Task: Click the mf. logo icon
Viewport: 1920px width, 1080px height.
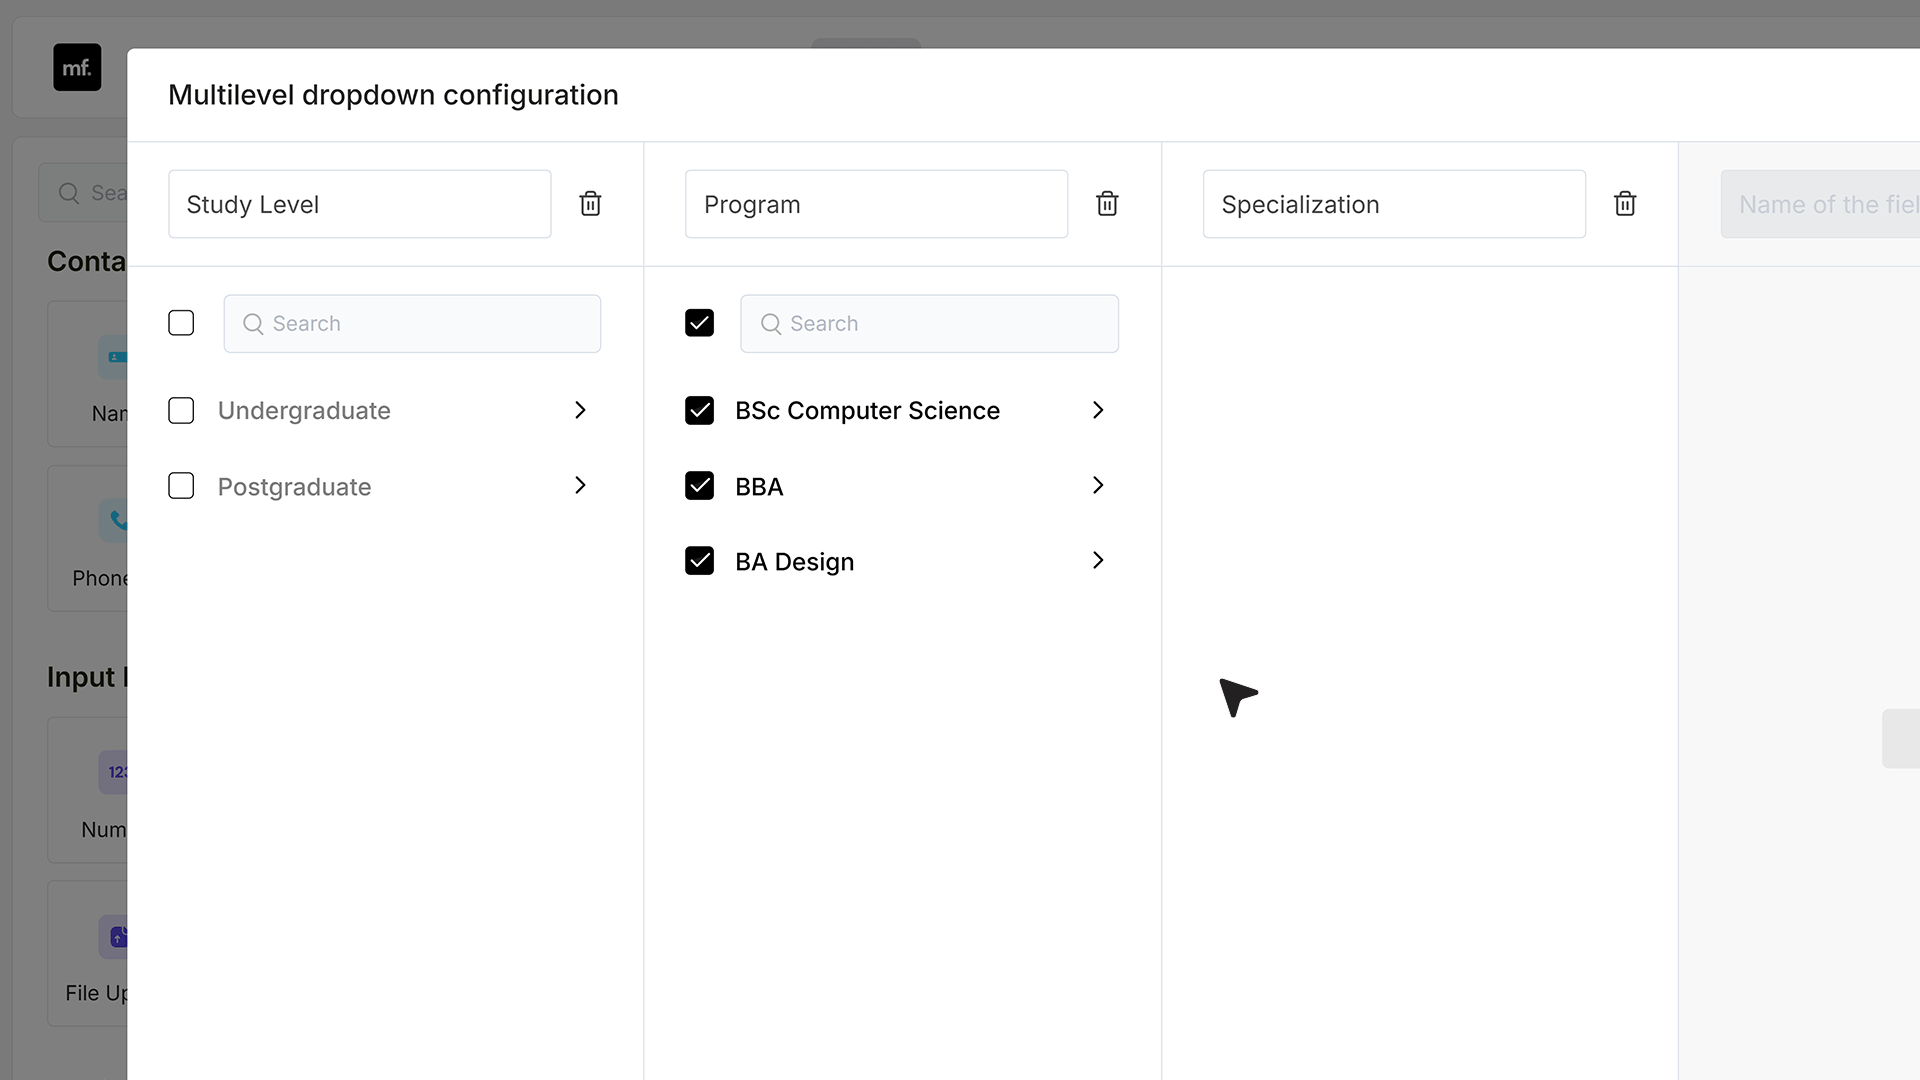Action: 77,67
